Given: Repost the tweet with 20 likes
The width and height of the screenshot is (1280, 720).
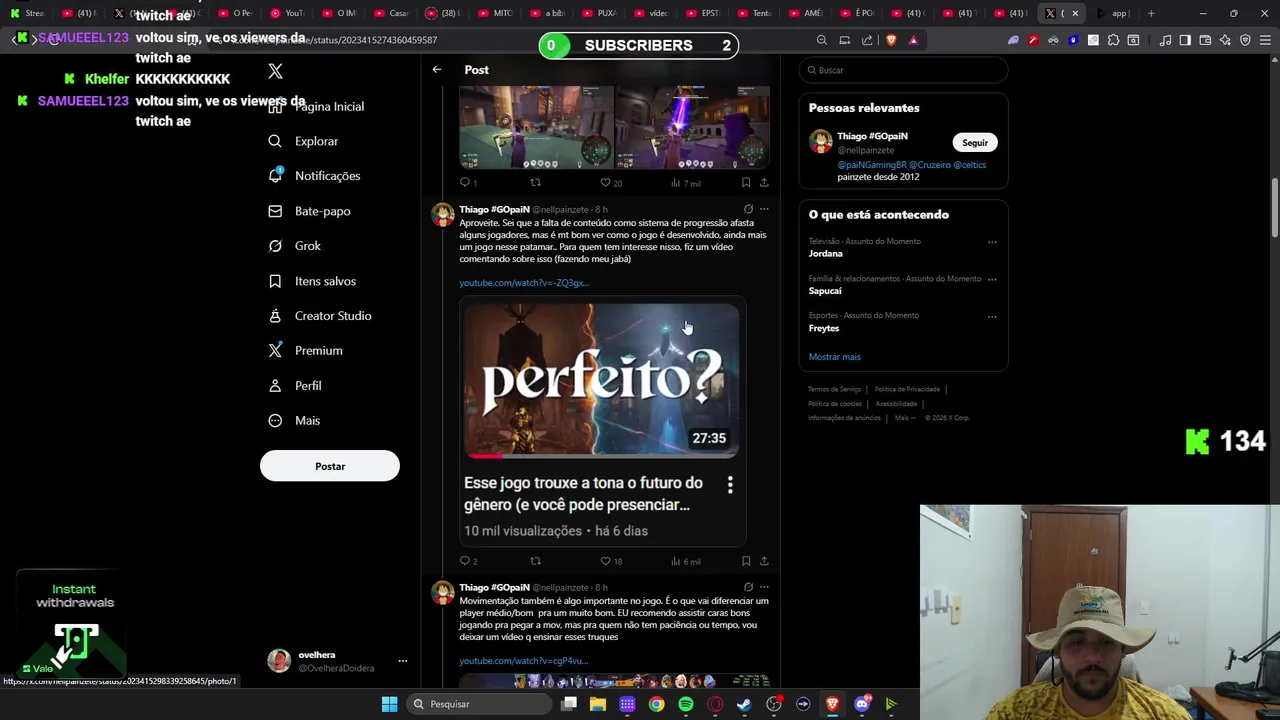Looking at the screenshot, I should pyautogui.click(x=535, y=182).
